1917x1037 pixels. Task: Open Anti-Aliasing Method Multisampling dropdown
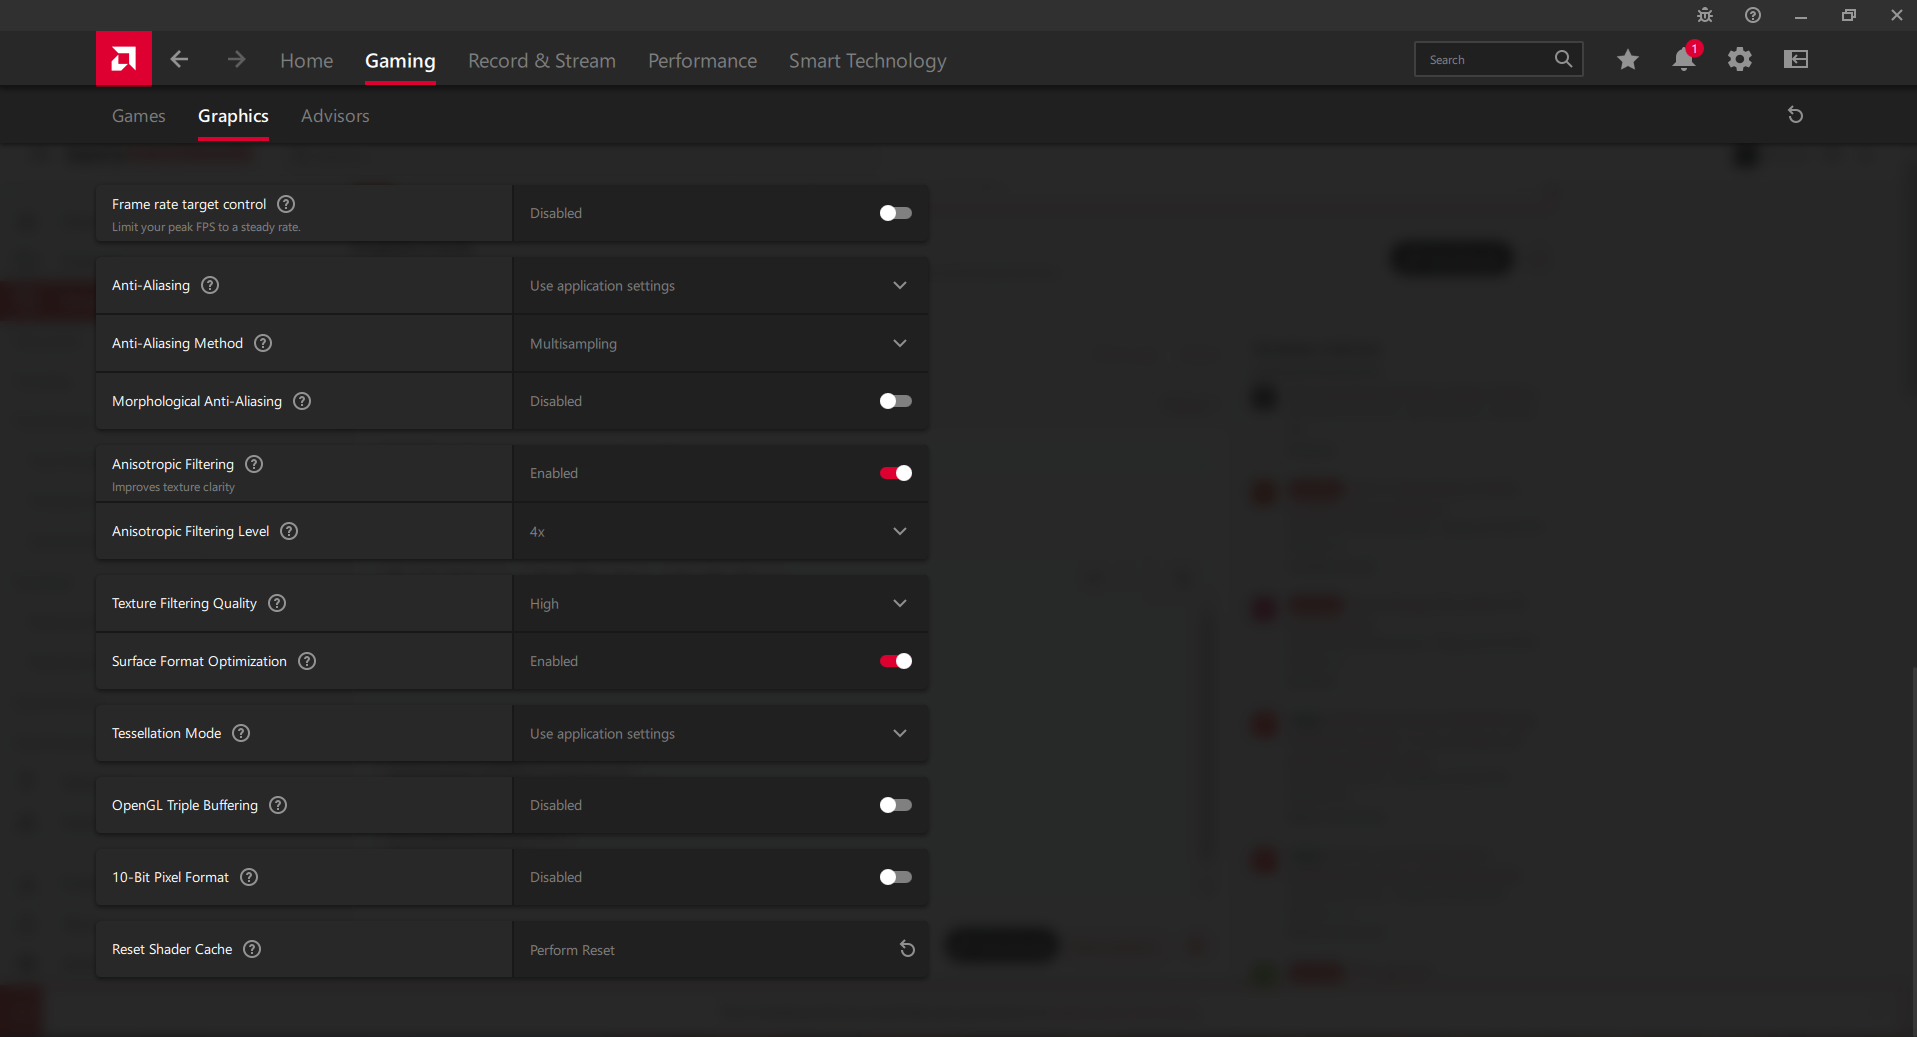pos(720,343)
